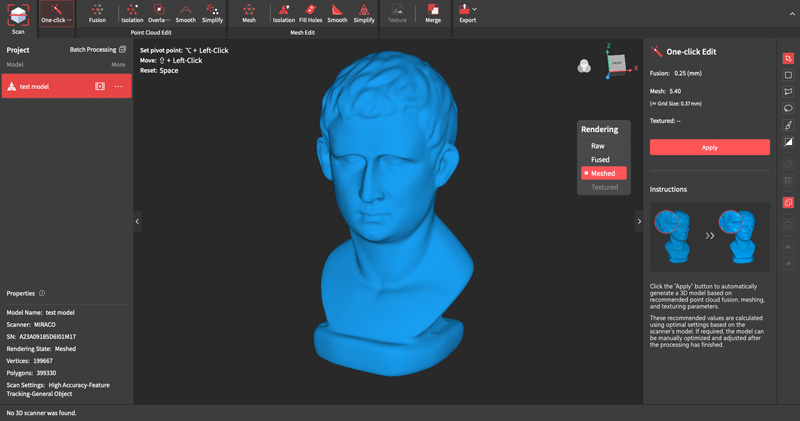Choose Mesh Edit Simplify
Image resolution: width=800 pixels, height=421 pixels.
click(x=364, y=14)
